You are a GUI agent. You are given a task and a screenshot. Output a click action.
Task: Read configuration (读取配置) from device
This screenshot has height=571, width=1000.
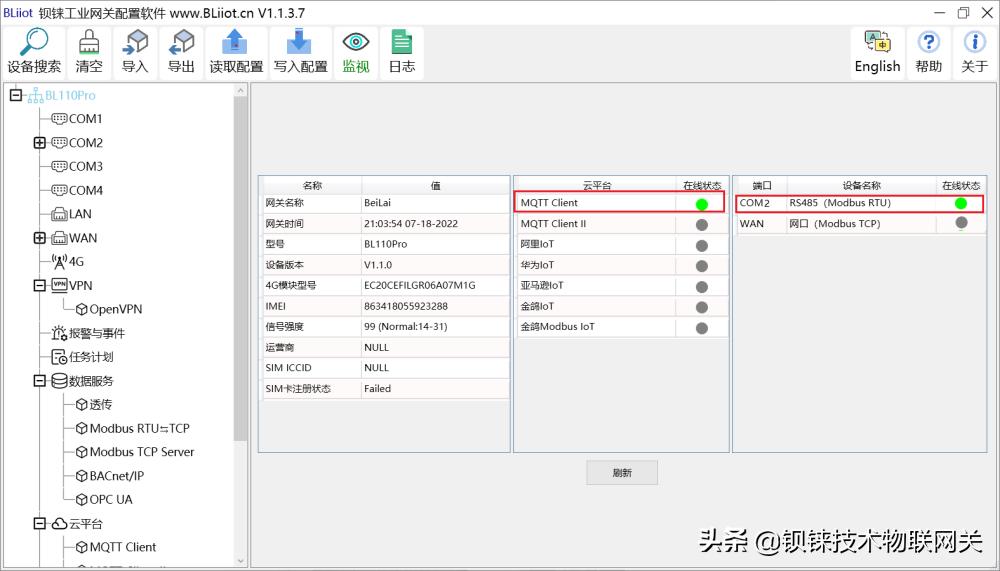[x=236, y=52]
